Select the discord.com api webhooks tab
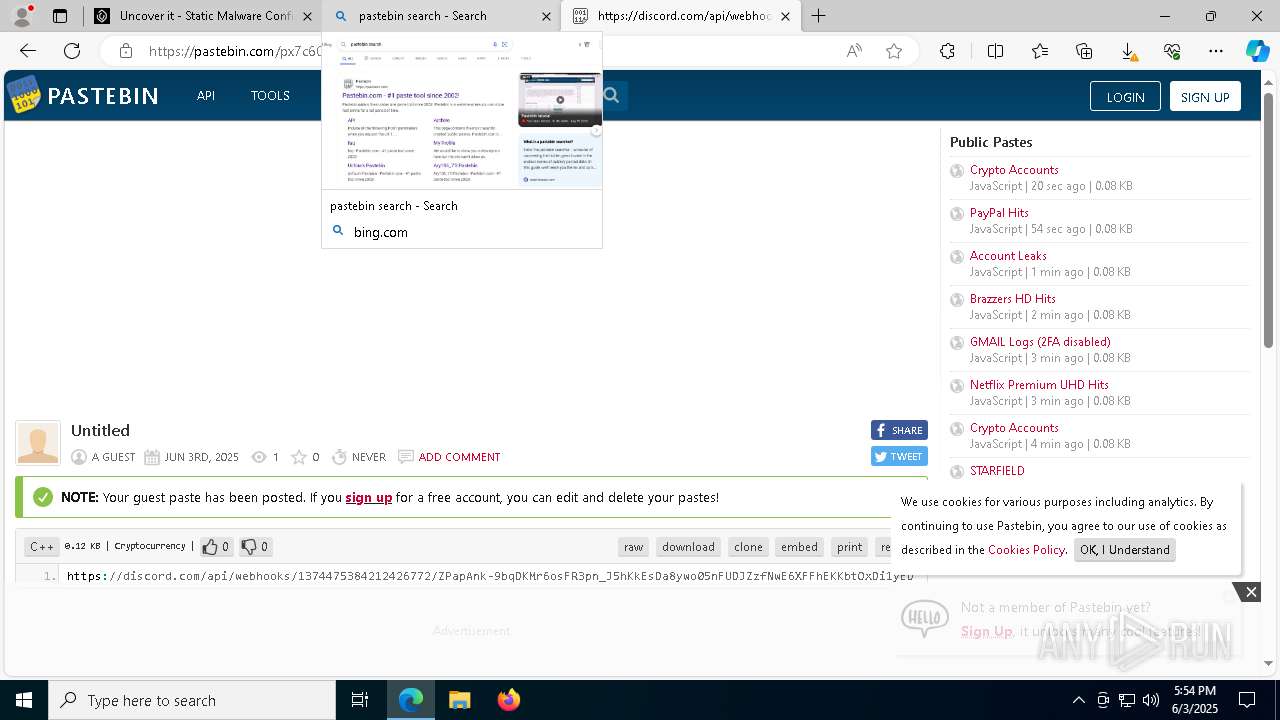 coord(682,16)
